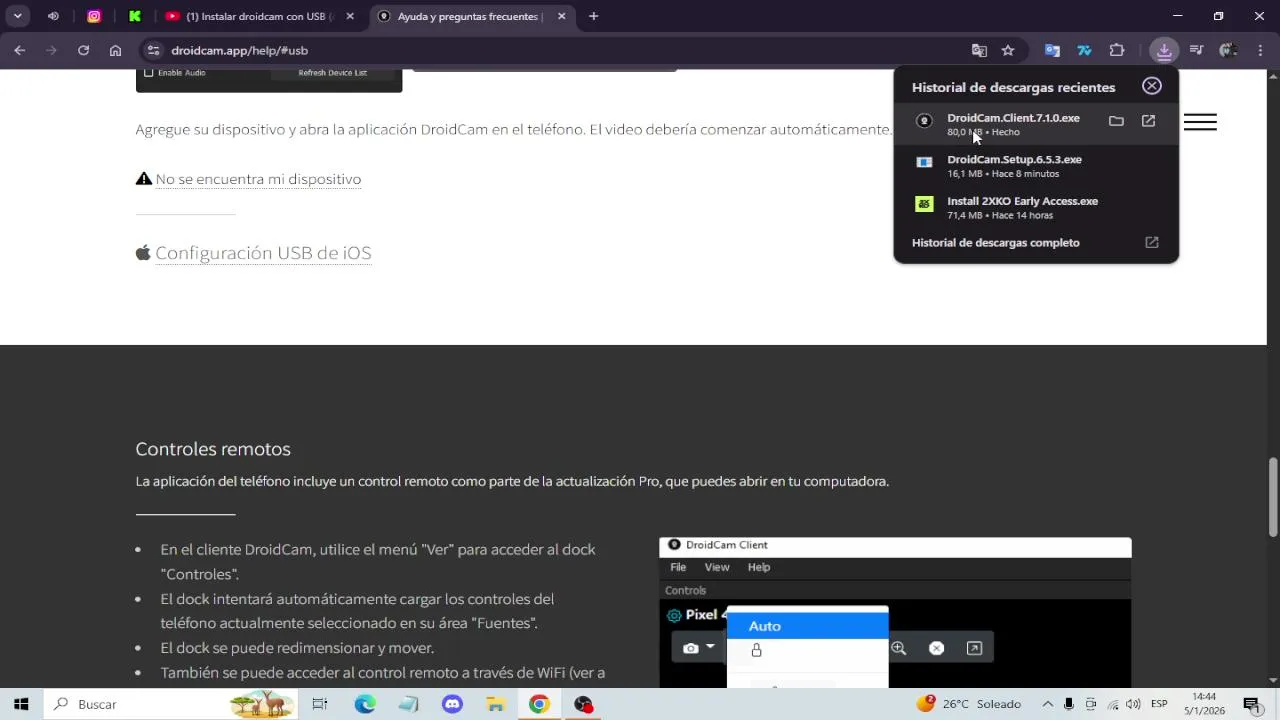Open the media controls button
1280x720 pixels.
click(1196, 50)
